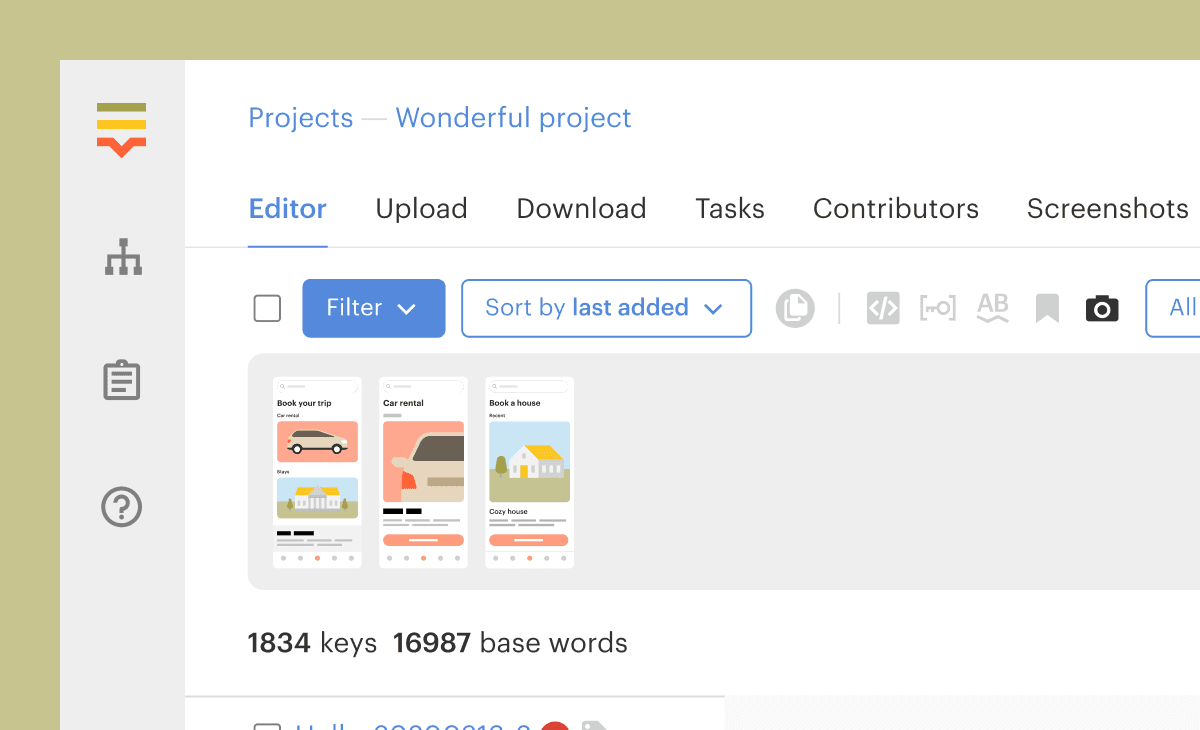Open the clipboard tasks sidebar icon
This screenshot has width=1200, height=730.
point(122,381)
